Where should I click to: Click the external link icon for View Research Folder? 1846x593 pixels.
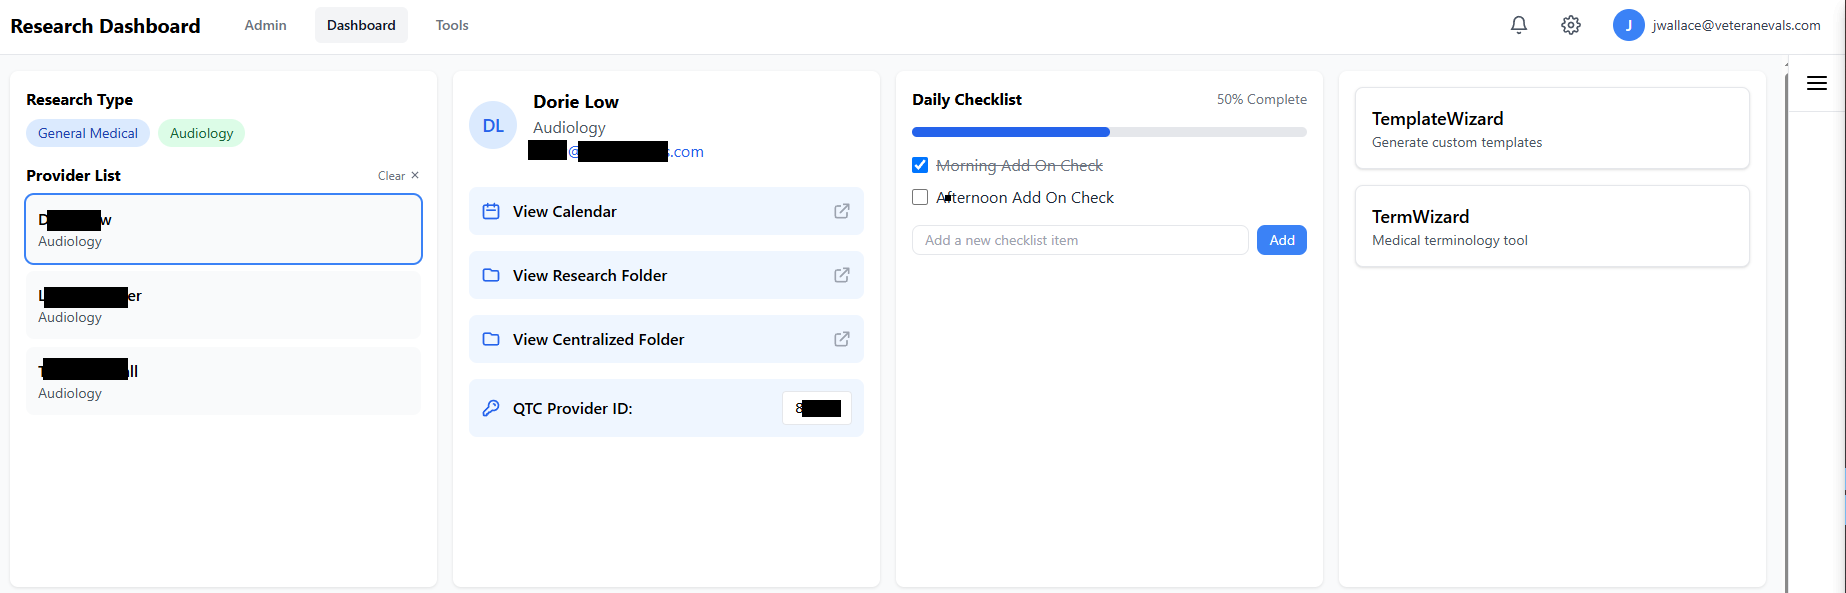click(841, 275)
